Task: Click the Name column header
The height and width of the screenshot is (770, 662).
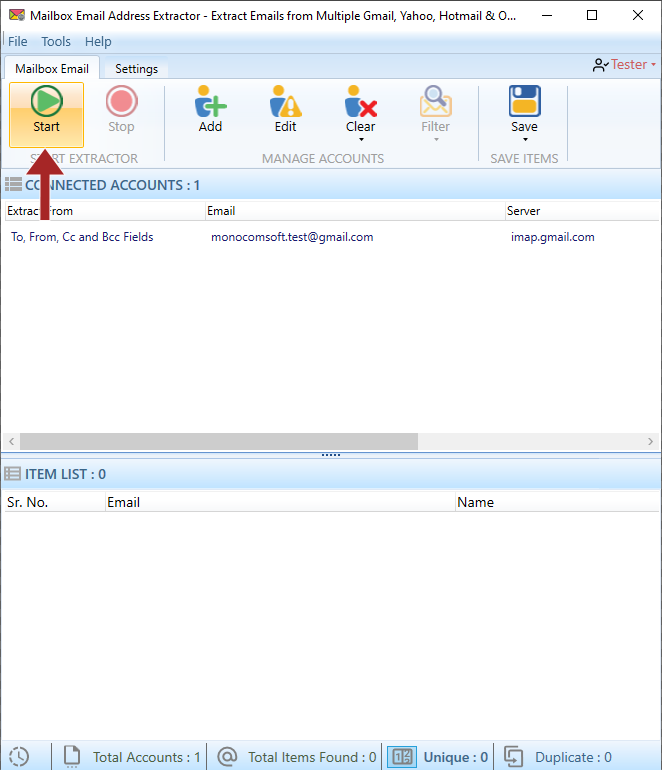Action: point(557,502)
